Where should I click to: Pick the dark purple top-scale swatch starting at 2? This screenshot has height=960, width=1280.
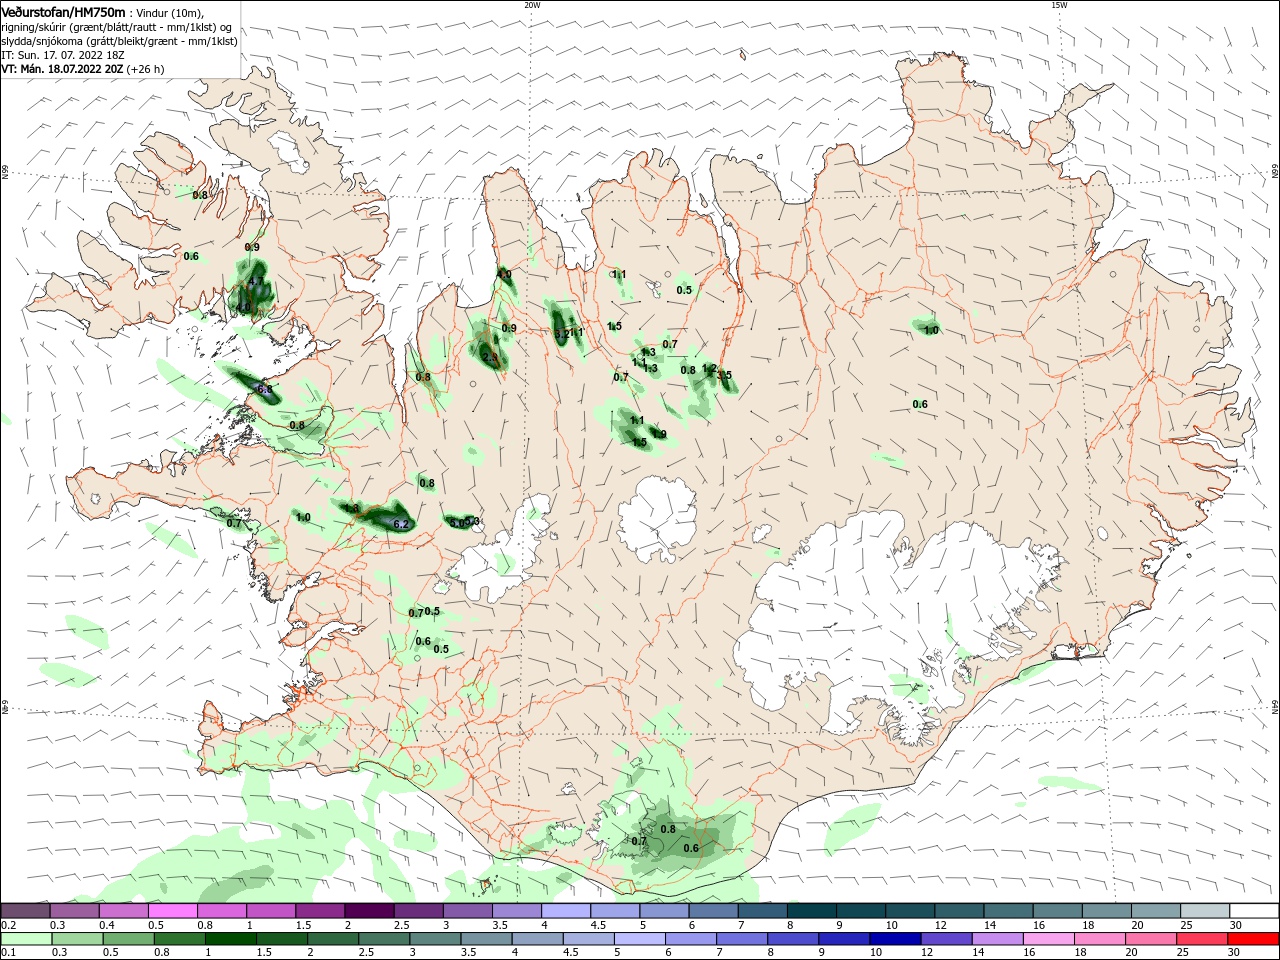[369, 911]
